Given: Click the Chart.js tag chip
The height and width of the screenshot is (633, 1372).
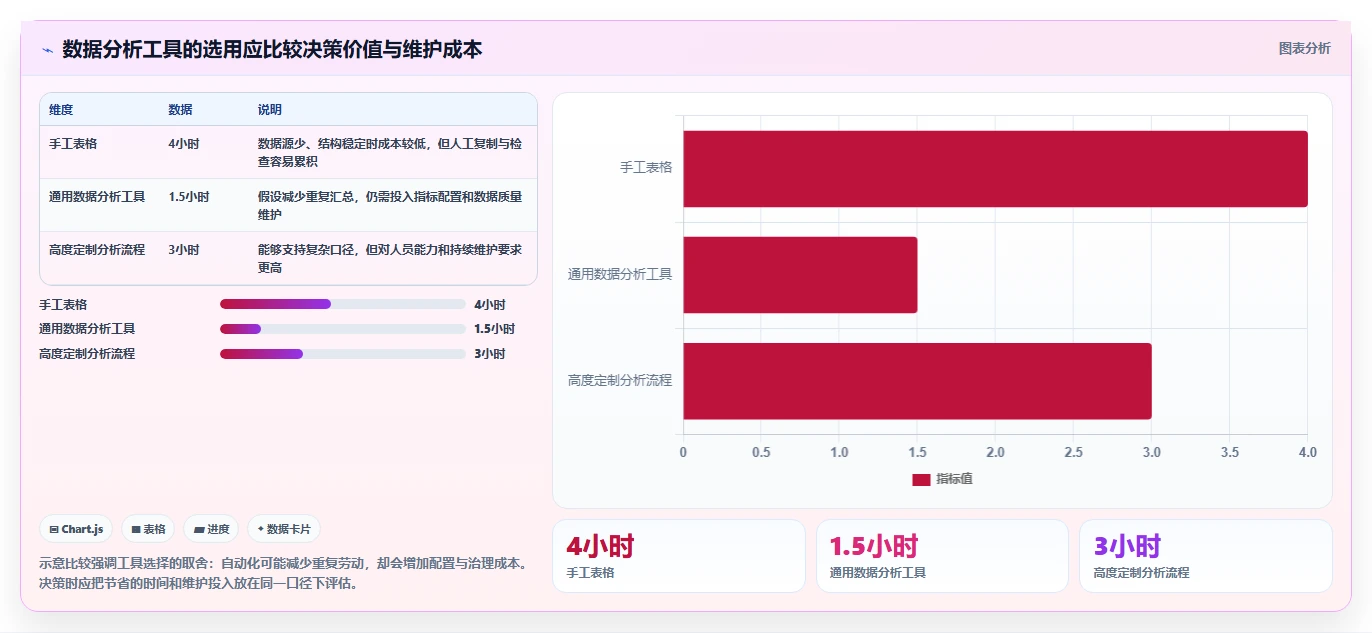Looking at the screenshot, I should click(76, 529).
